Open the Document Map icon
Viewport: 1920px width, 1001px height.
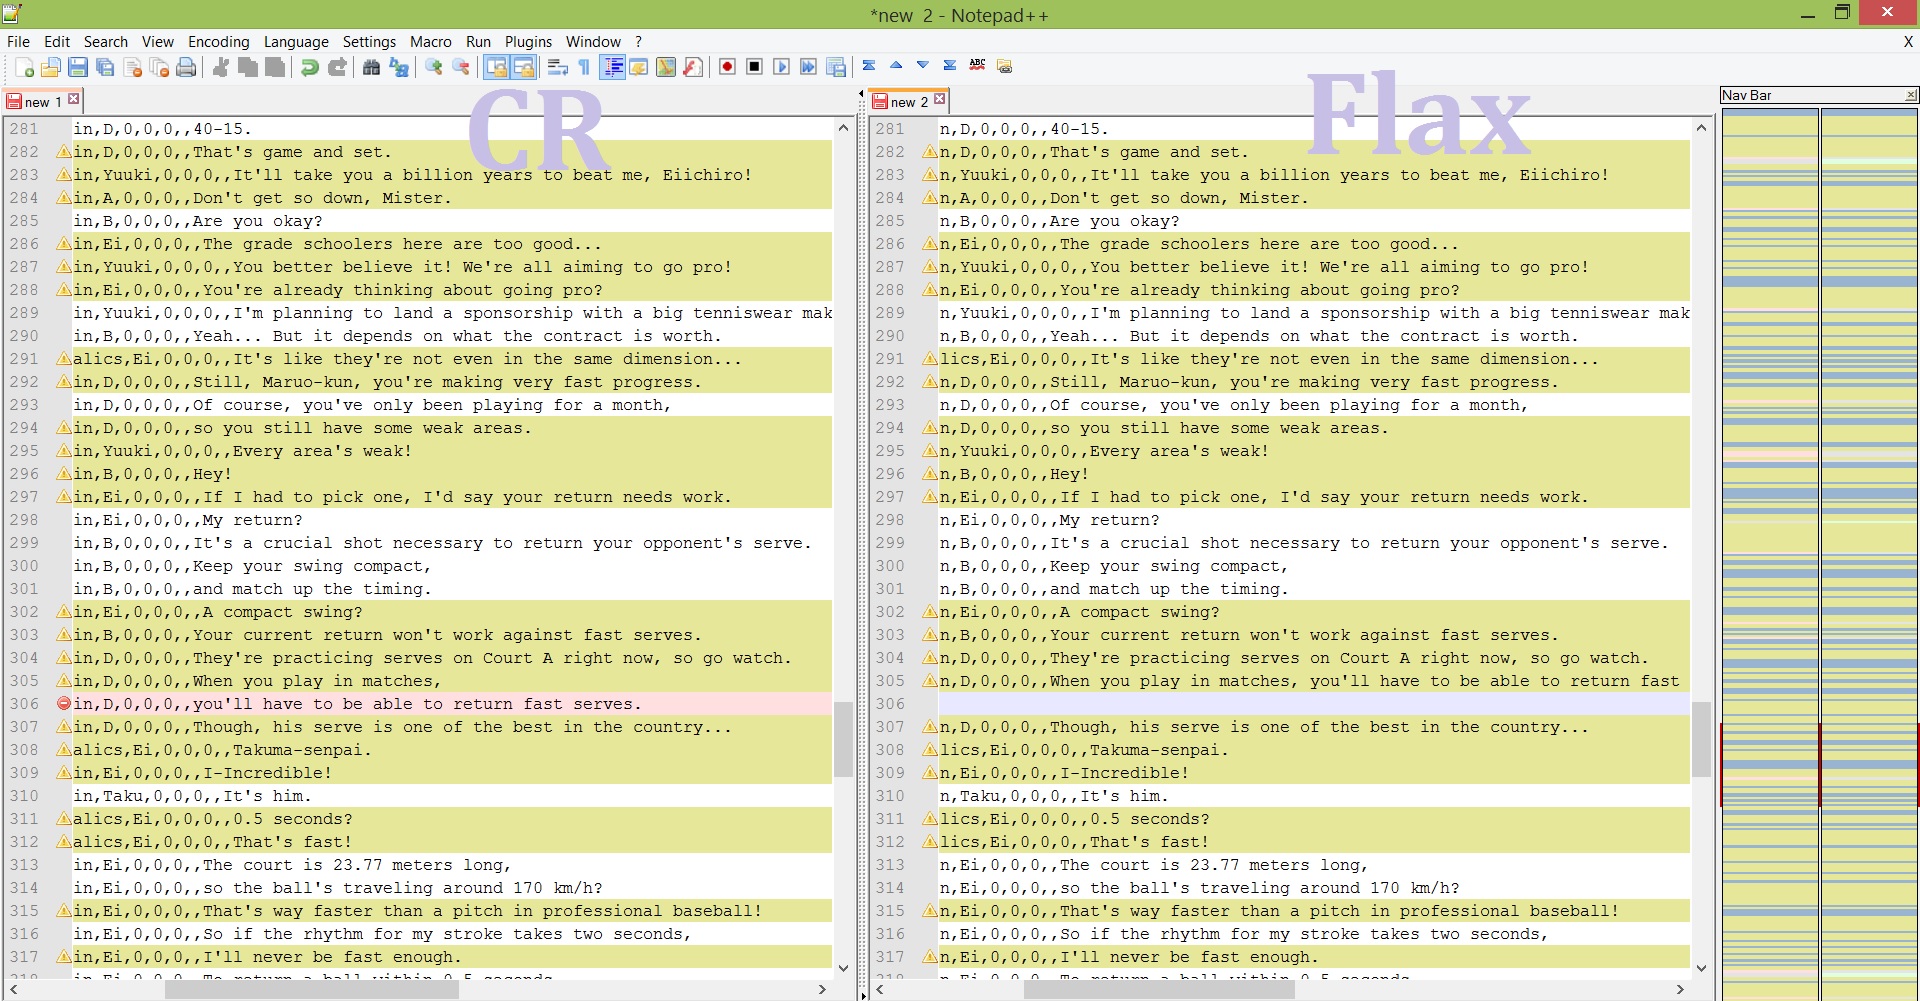666,67
